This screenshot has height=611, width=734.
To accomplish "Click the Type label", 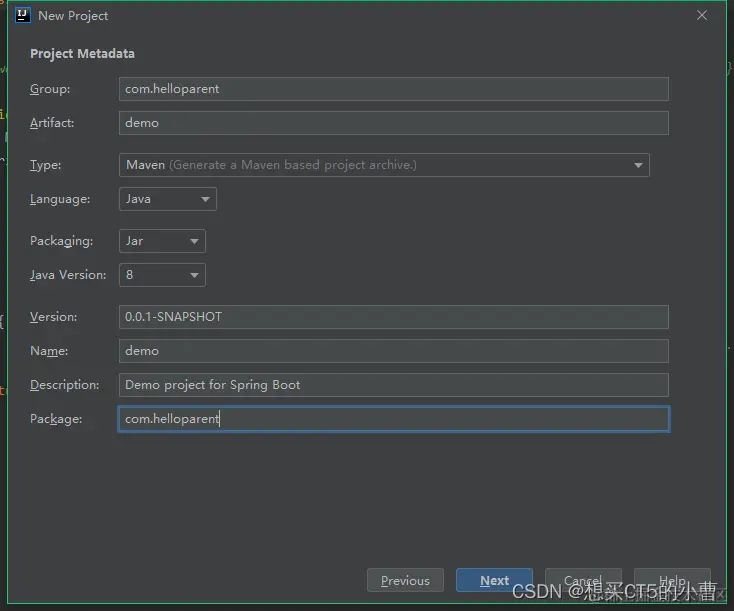I will [x=45, y=165].
